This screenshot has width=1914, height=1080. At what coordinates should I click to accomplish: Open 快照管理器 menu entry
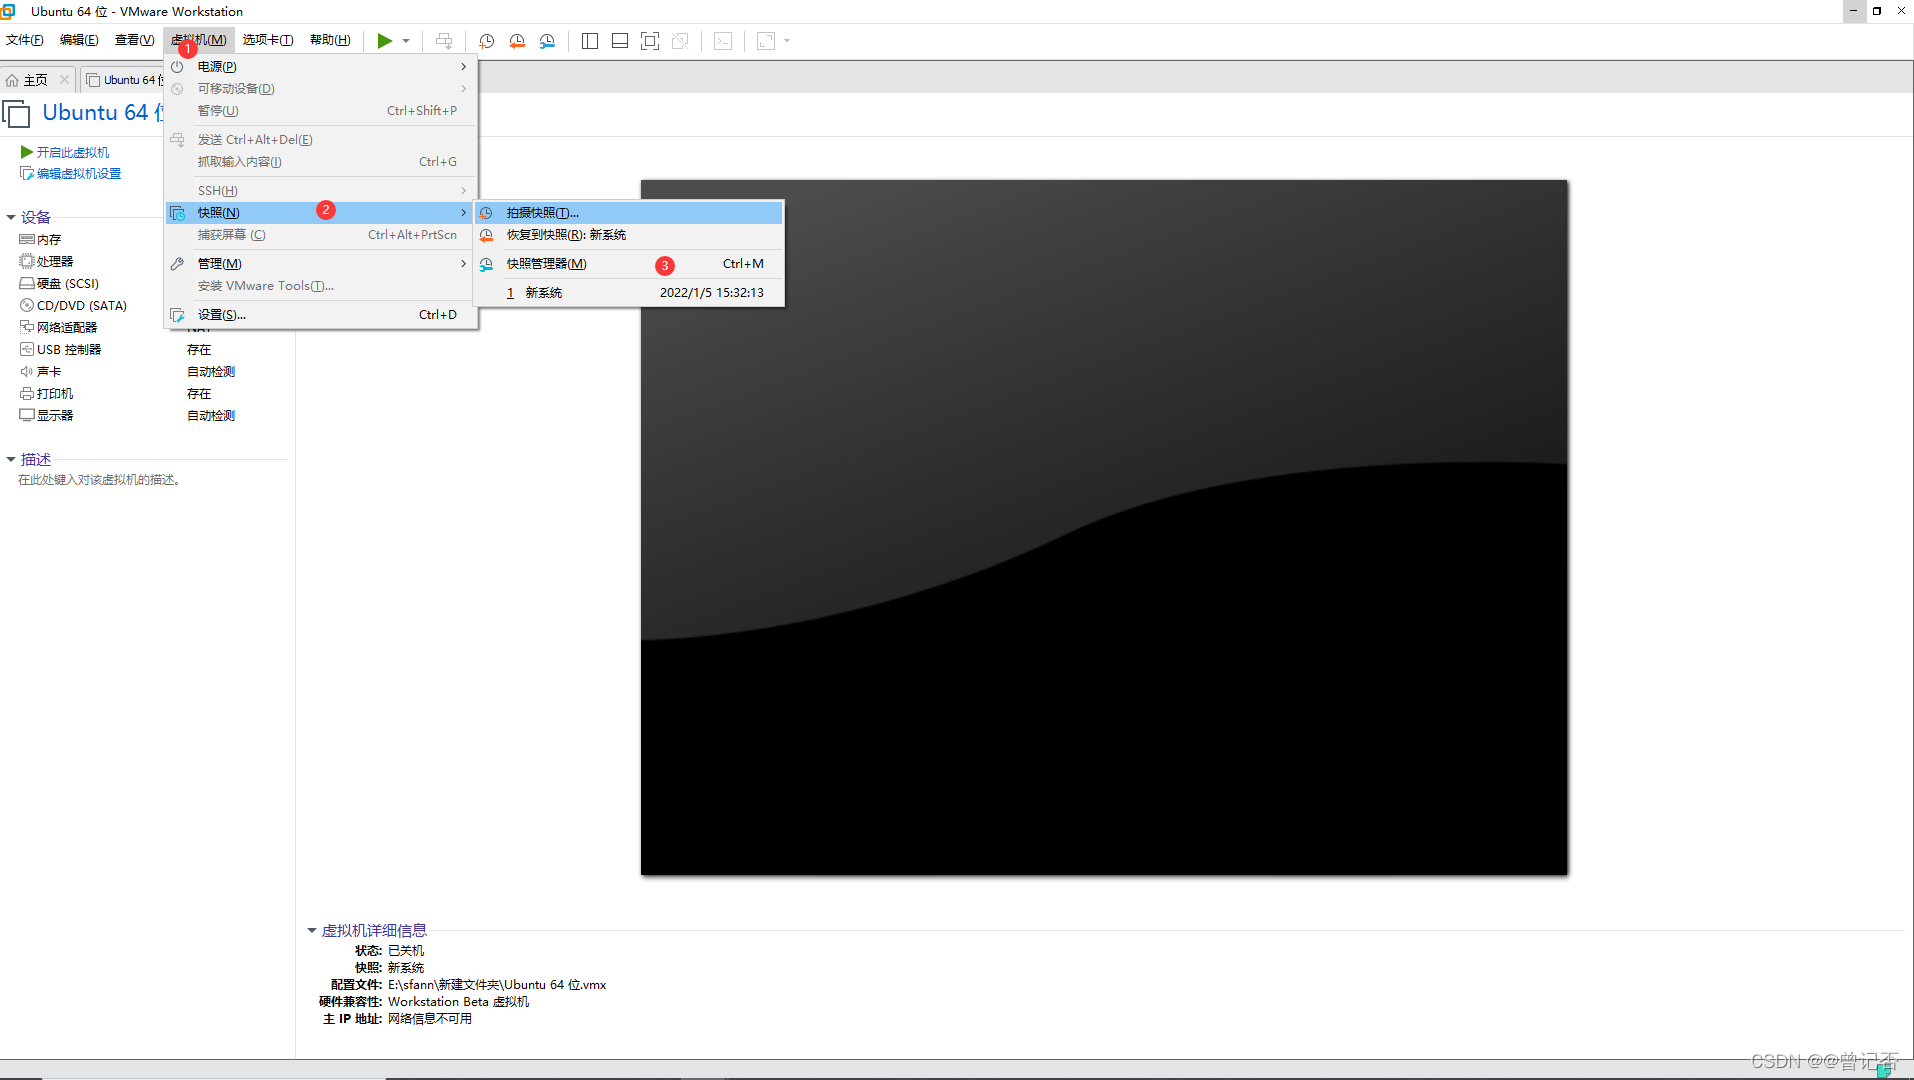coord(546,264)
